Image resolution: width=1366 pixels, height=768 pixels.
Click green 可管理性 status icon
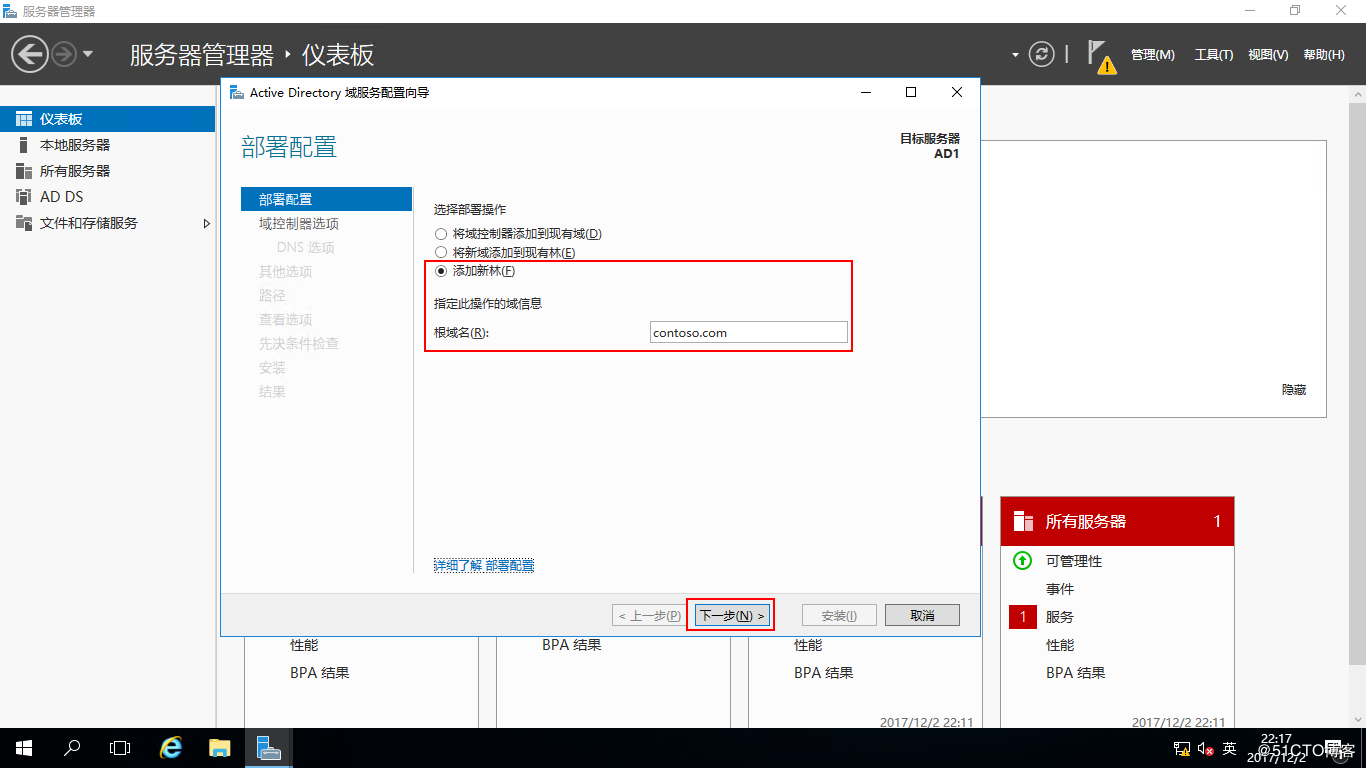1022,561
